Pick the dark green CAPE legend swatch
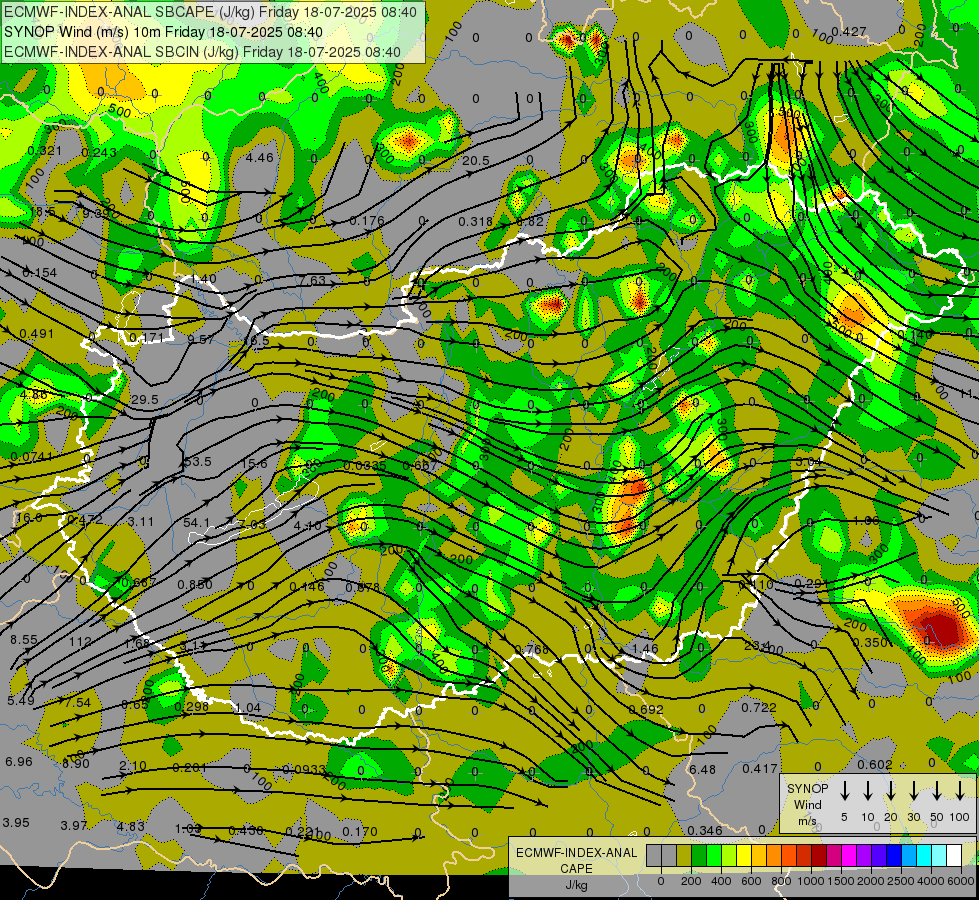979x900 pixels. (699, 856)
